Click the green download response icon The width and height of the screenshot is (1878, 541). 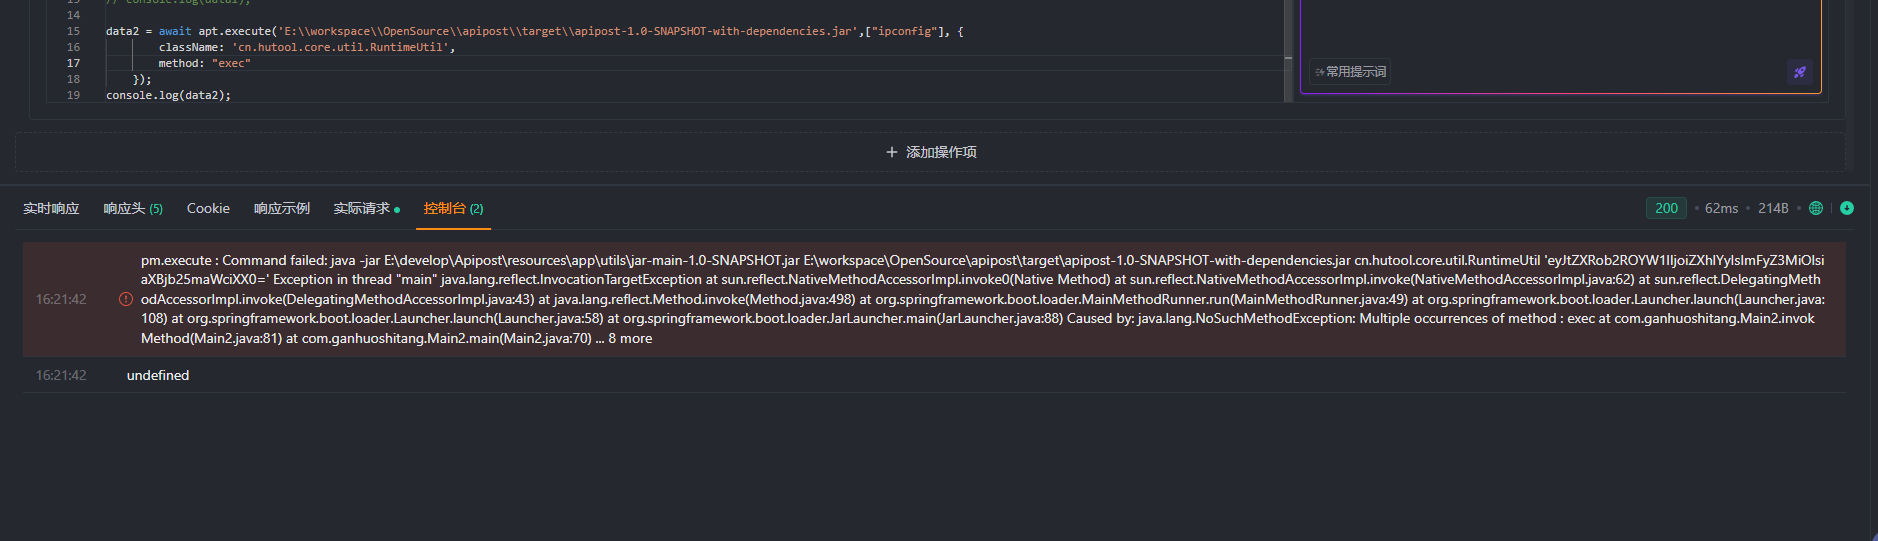tap(1847, 208)
